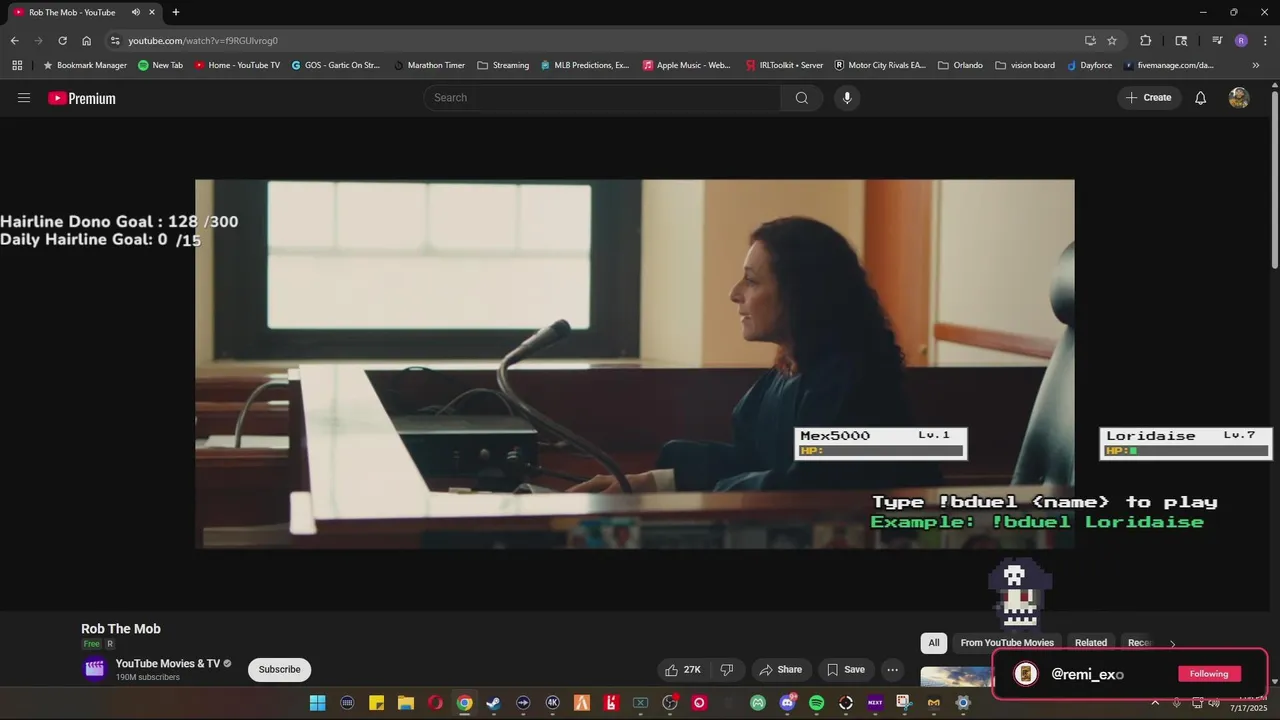The image size is (1280, 720).
Task: Open File Explorer from the taskbar
Action: click(x=405, y=703)
